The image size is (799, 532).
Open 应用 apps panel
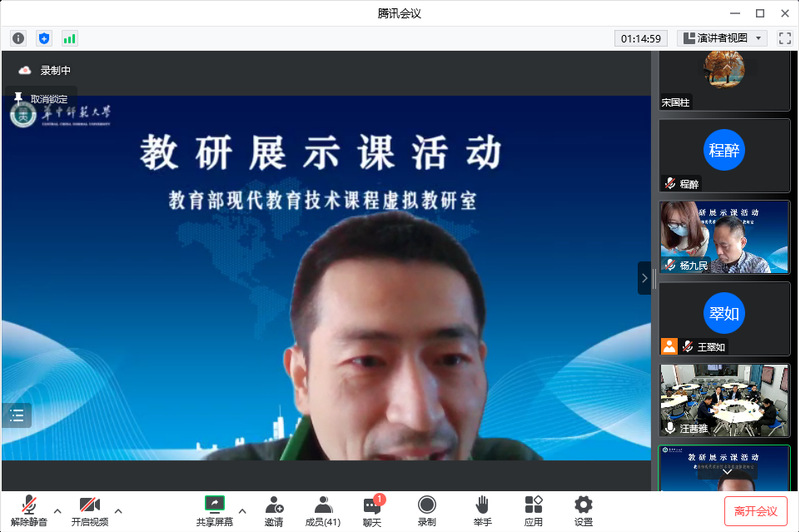pyautogui.click(x=533, y=510)
